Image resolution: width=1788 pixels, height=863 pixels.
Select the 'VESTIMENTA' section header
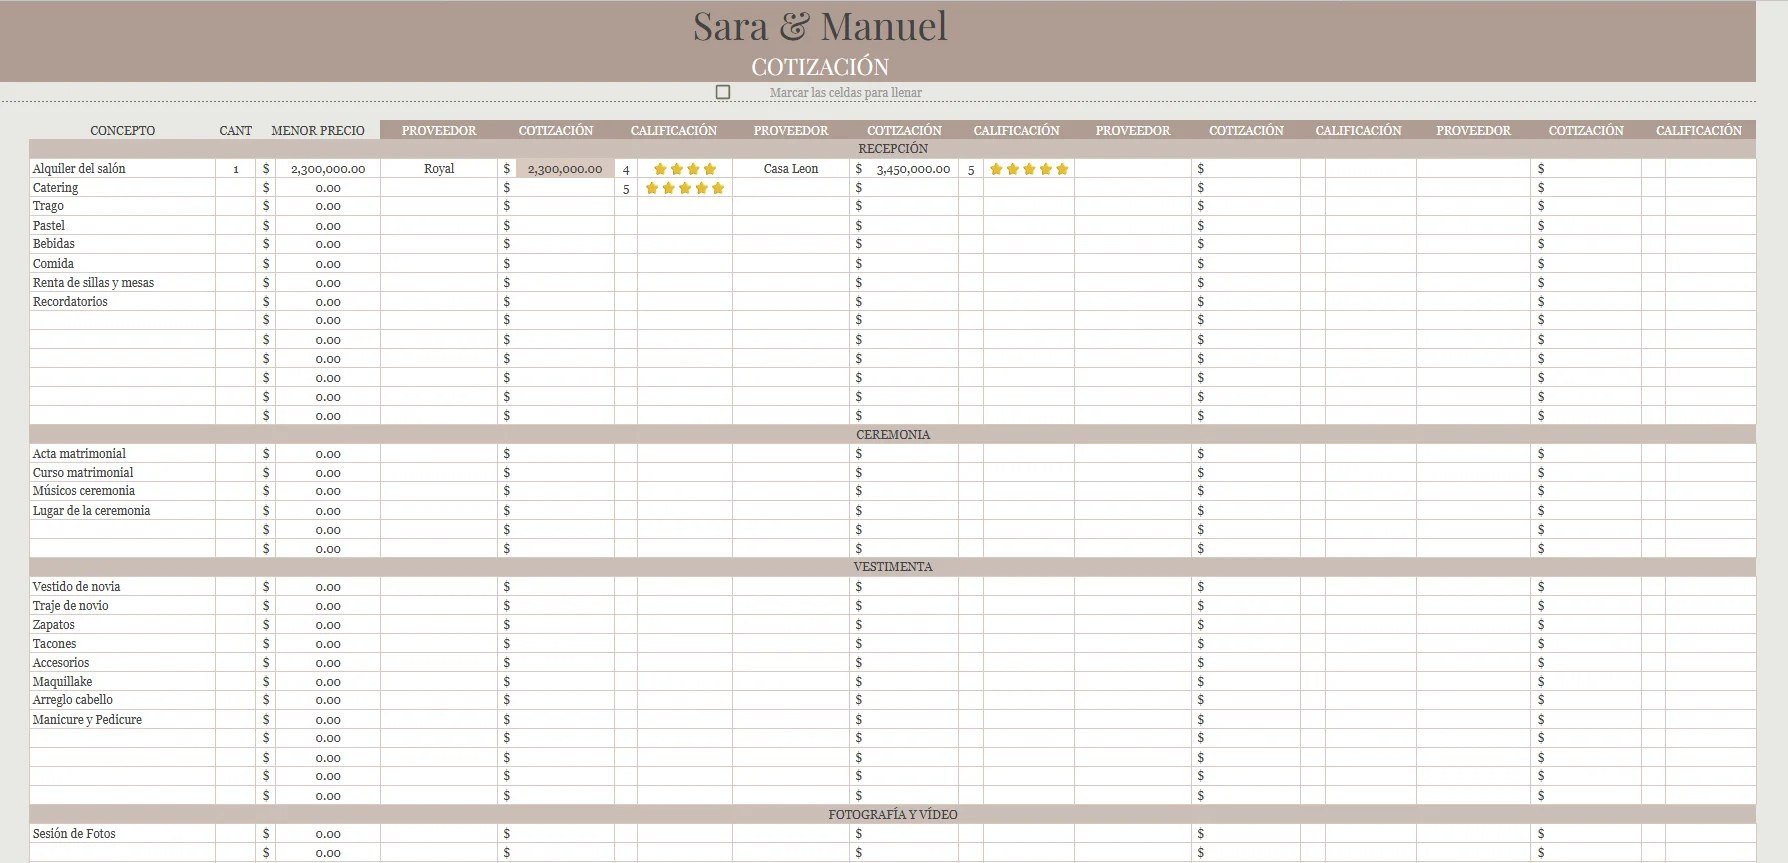[893, 567]
